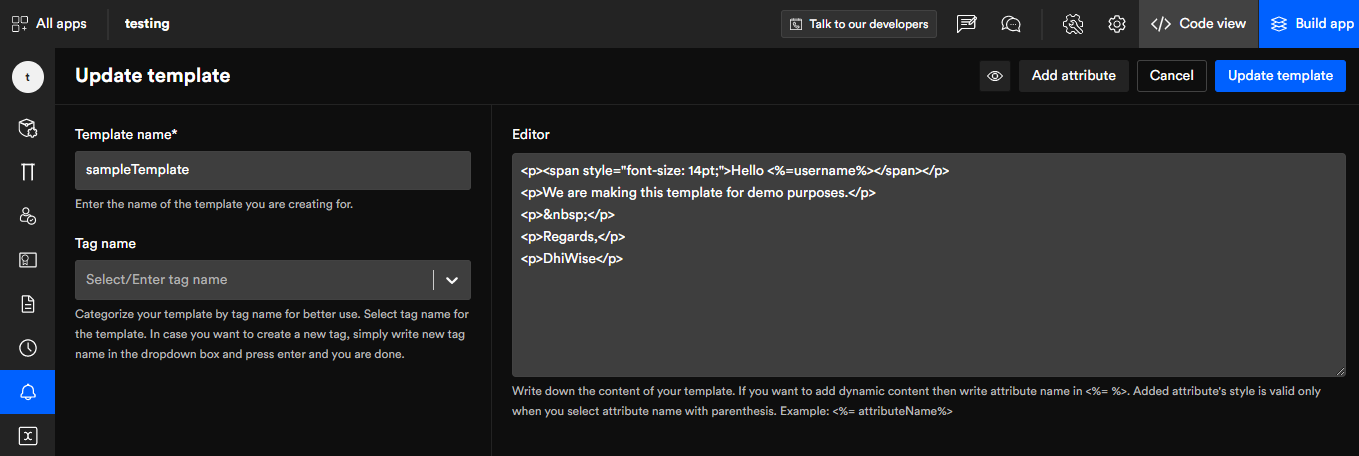Click the editor resize handle corner
This screenshot has width=1359, height=456.
point(1340,371)
